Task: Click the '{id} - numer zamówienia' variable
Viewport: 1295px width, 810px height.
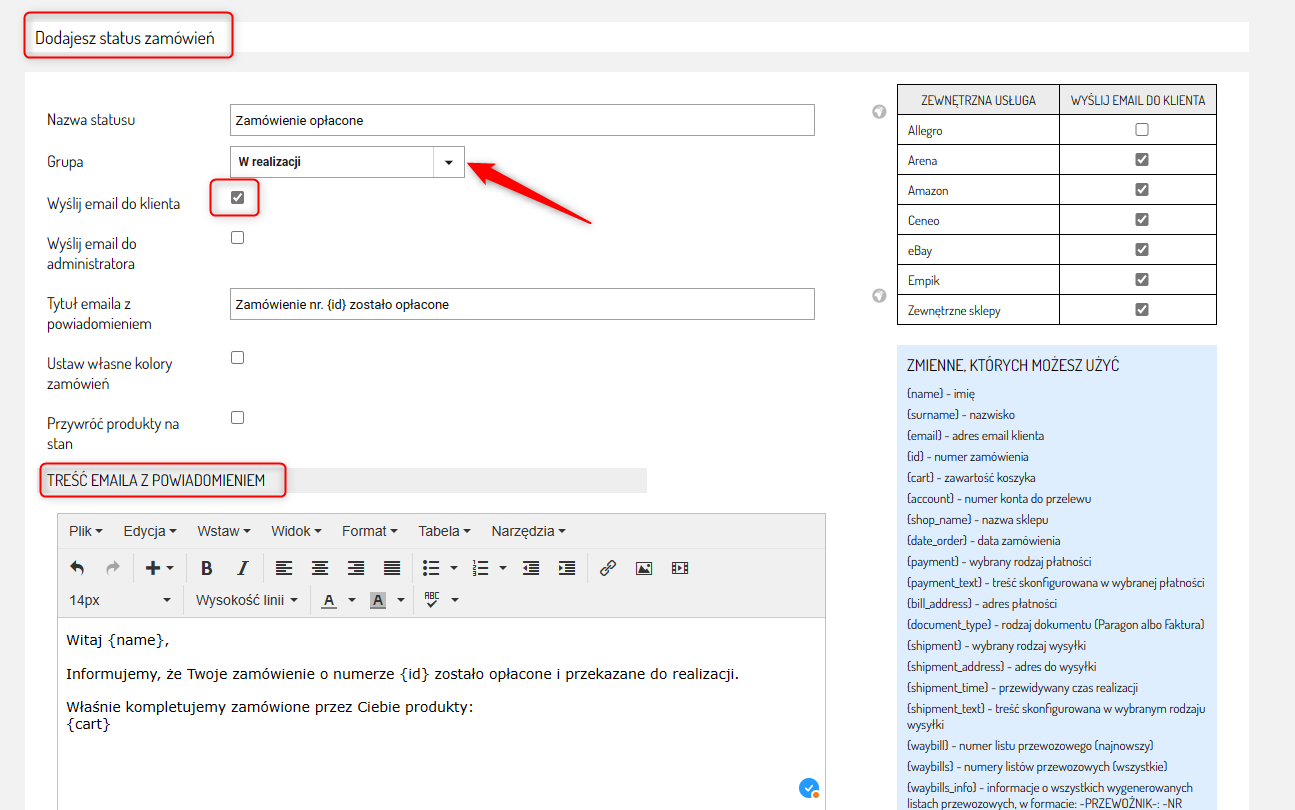Action: coord(967,457)
